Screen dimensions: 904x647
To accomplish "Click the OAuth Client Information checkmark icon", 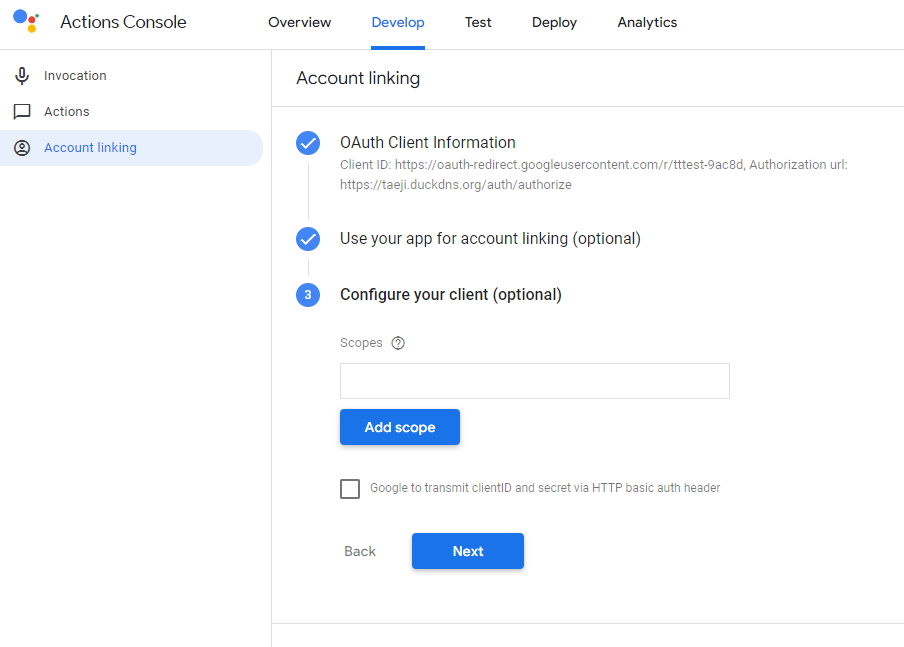I will coord(308,143).
